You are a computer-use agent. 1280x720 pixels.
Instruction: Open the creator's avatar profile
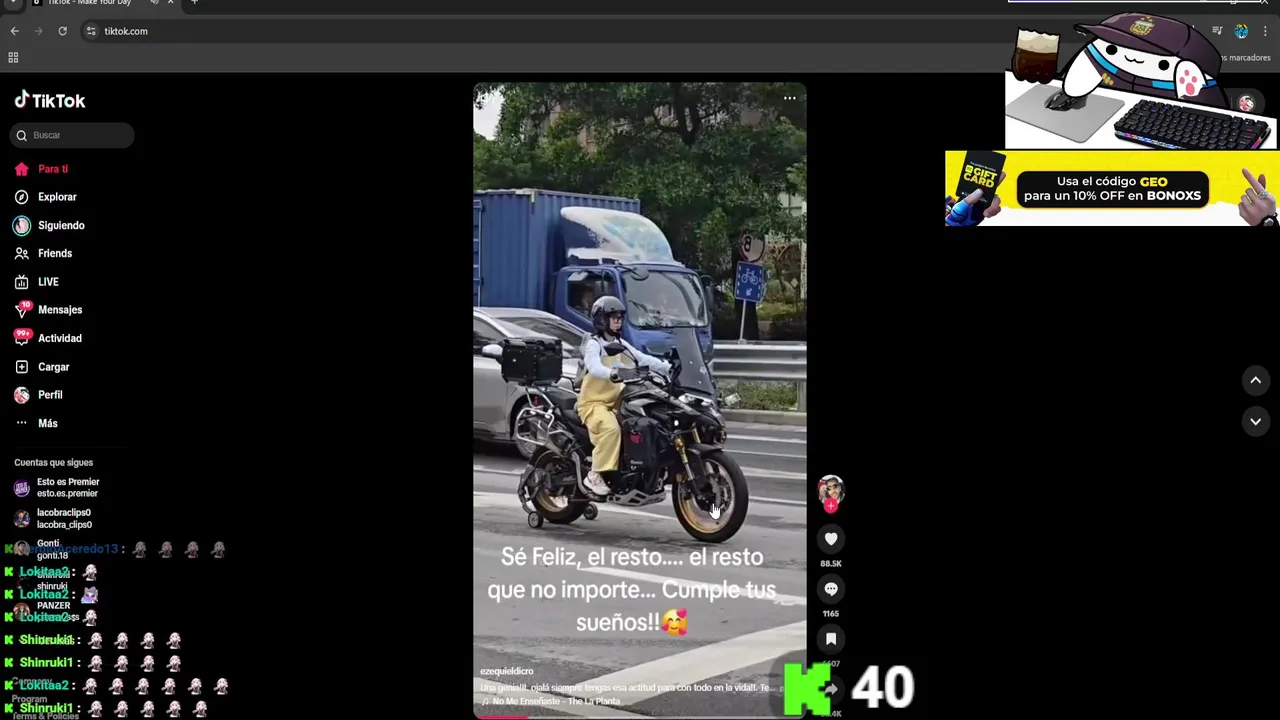(831, 490)
